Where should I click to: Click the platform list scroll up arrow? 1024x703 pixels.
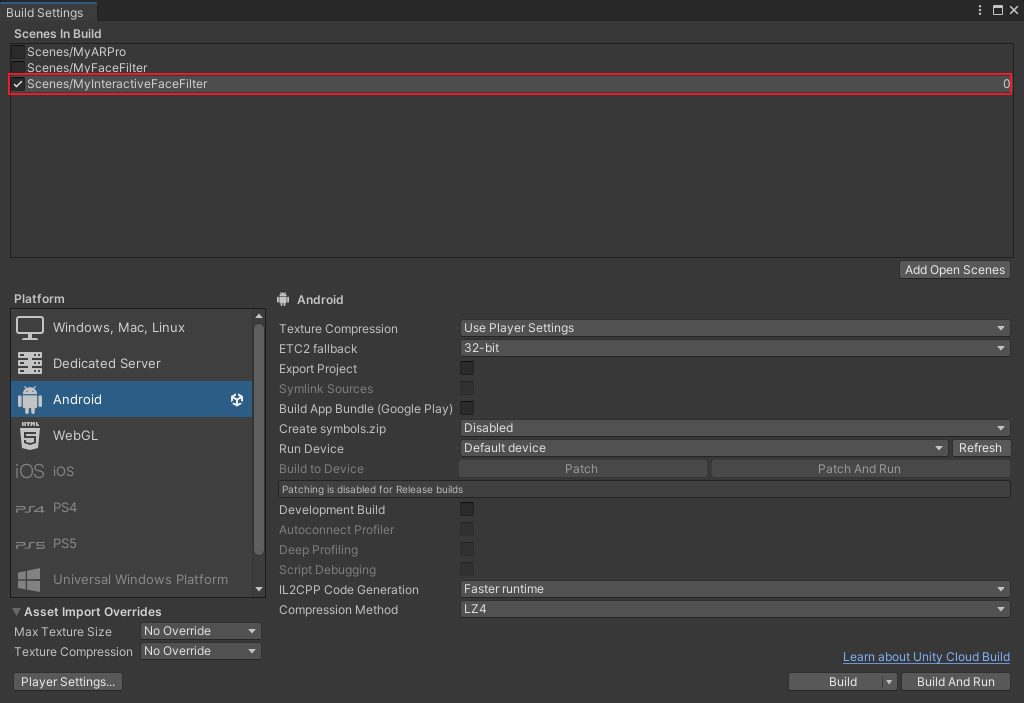(x=259, y=316)
